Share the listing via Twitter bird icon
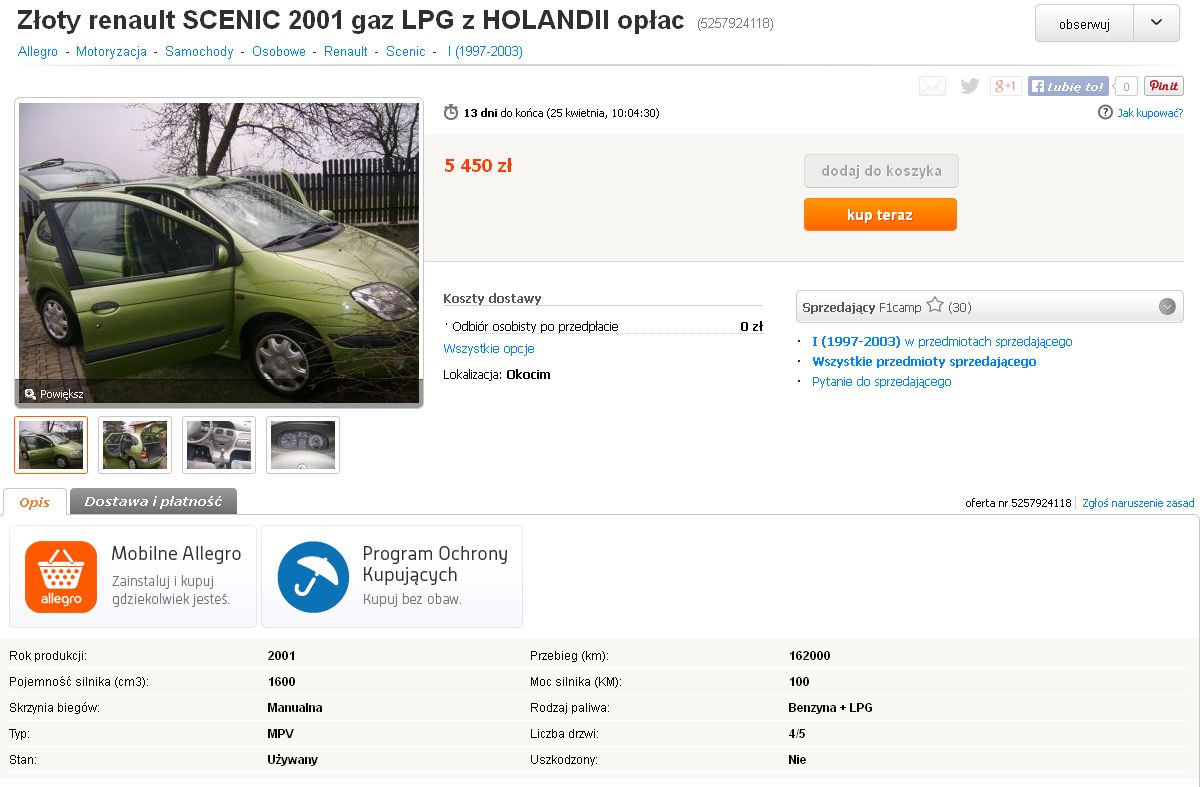 click(x=969, y=87)
